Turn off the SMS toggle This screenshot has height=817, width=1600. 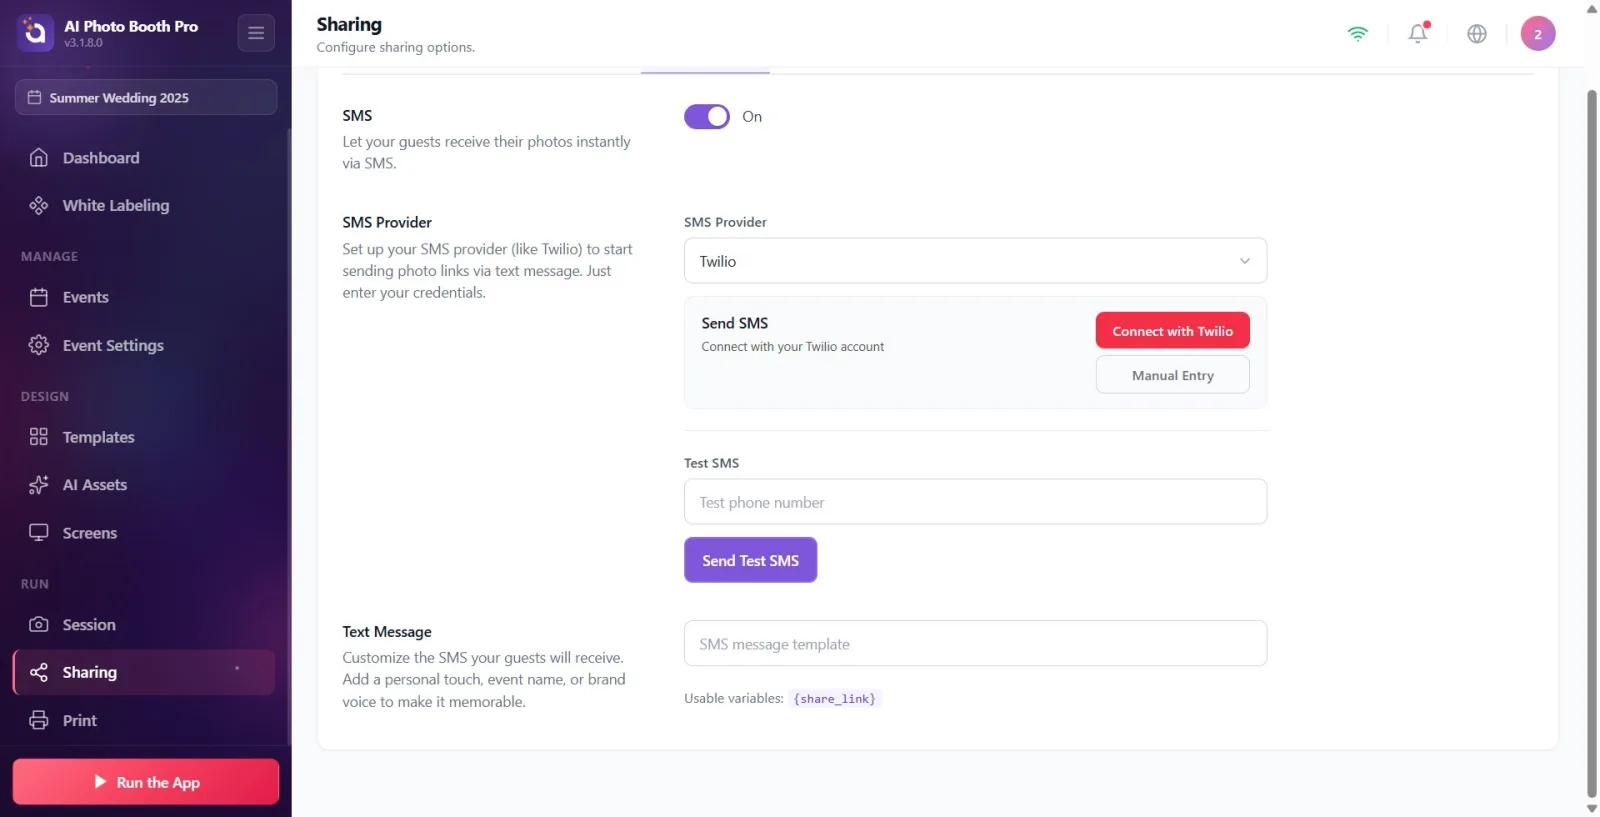707,117
